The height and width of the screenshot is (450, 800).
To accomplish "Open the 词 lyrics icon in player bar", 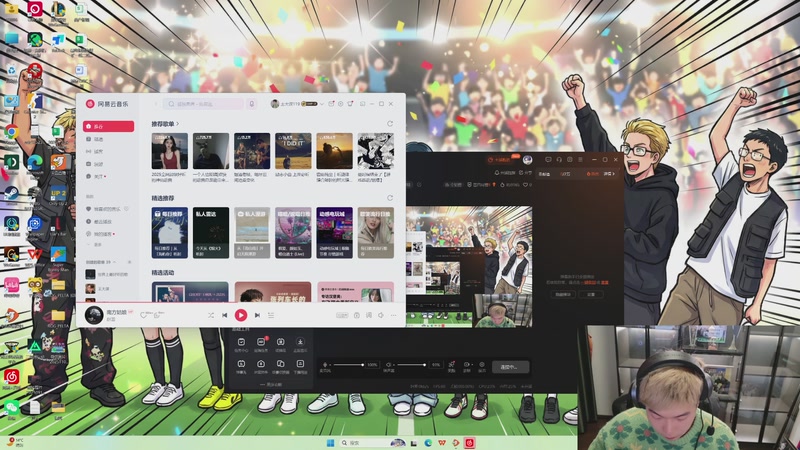I will (x=369, y=315).
